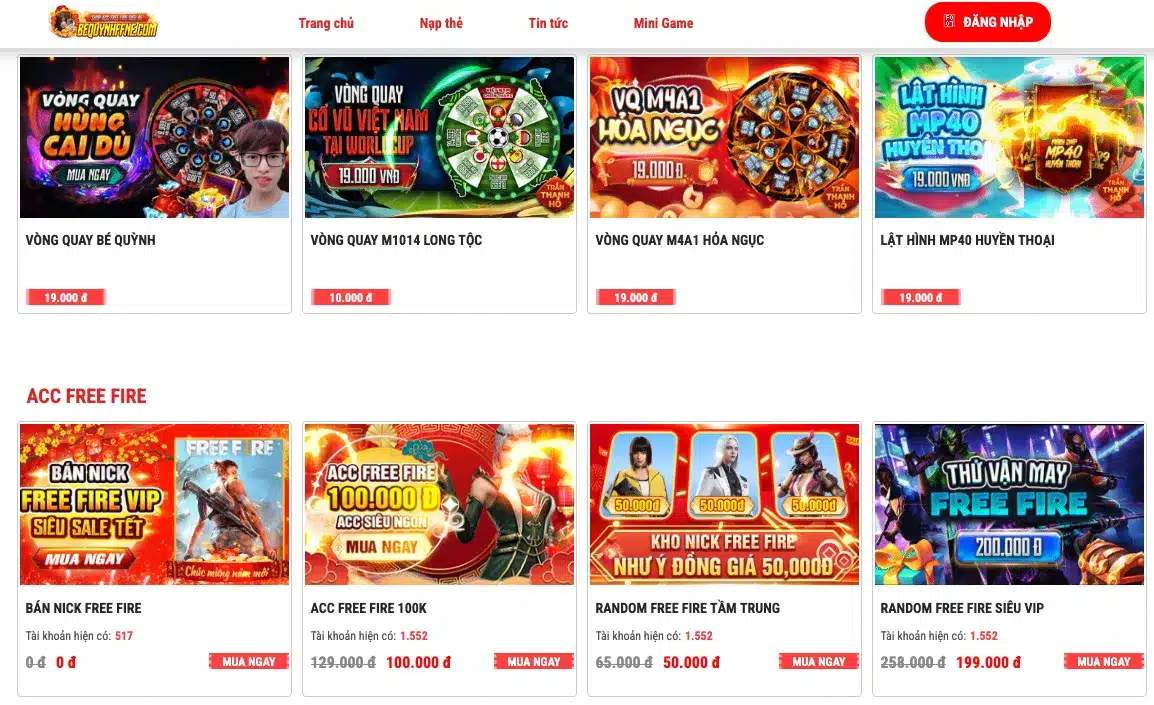1154x705 pixels.
Task: Open Mini Game from the navigation
Action: click(x=663, y=23)
